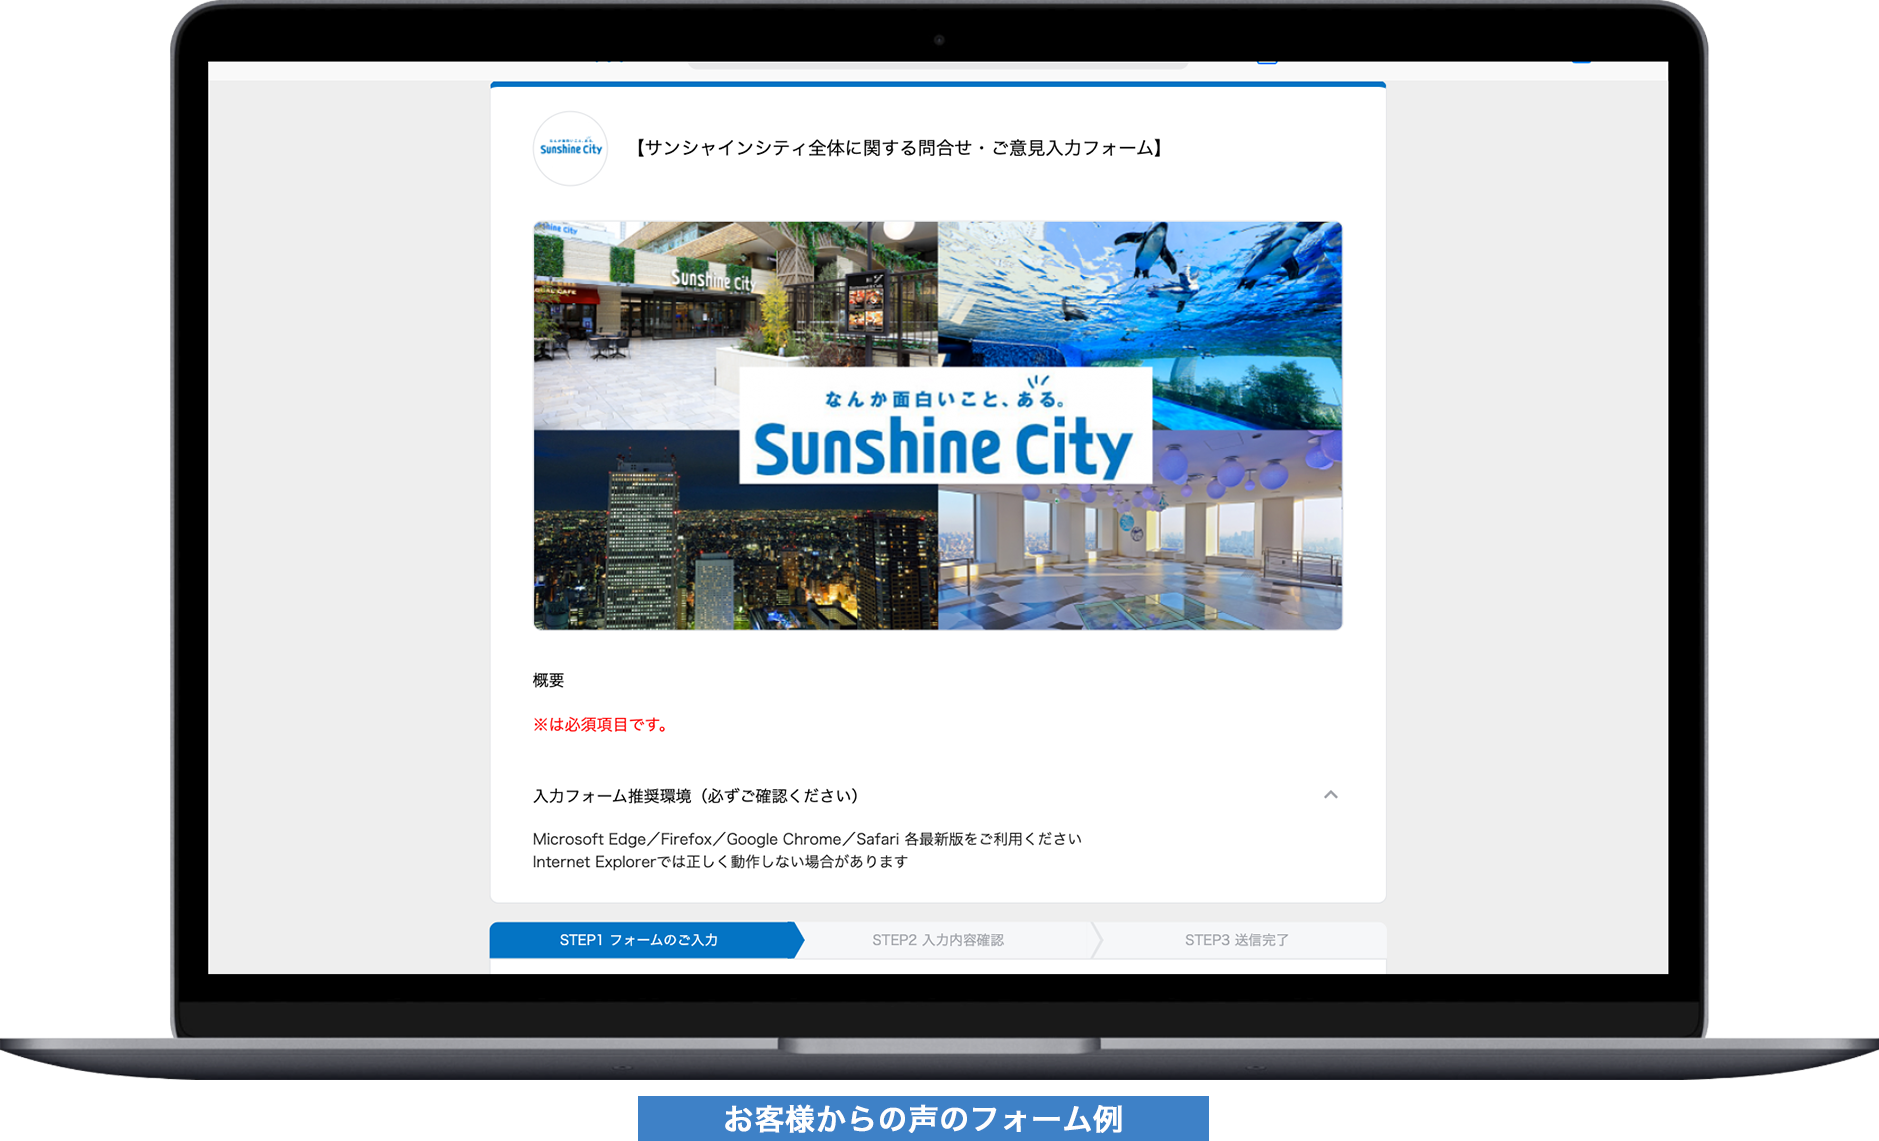Viewport: 1879px width, 1141px height.
Task: Click the Internet Explorer warning line
Action: tap(720, 862)
